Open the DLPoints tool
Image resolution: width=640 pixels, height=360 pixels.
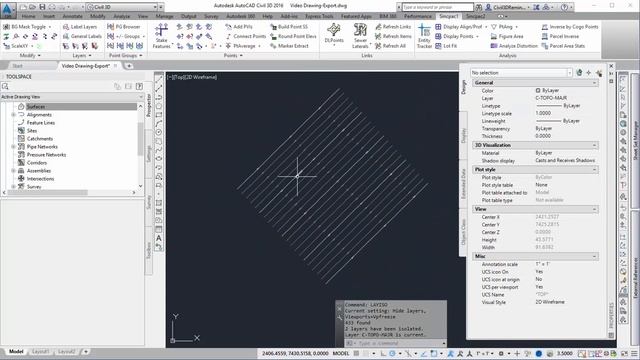click(334, 34)
